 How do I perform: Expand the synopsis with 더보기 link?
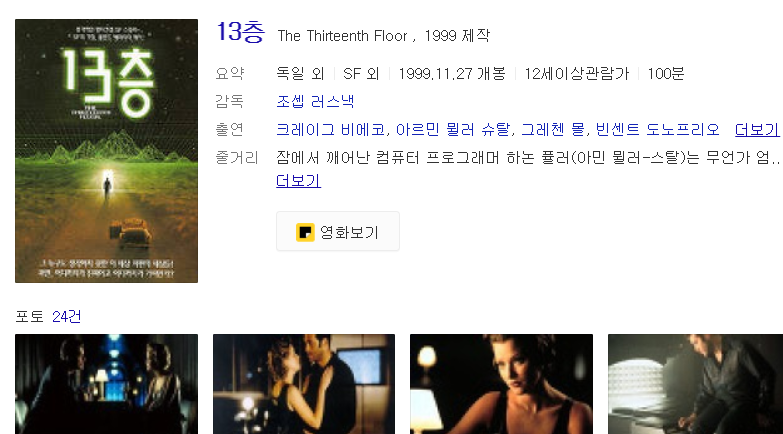pos(298,181)
